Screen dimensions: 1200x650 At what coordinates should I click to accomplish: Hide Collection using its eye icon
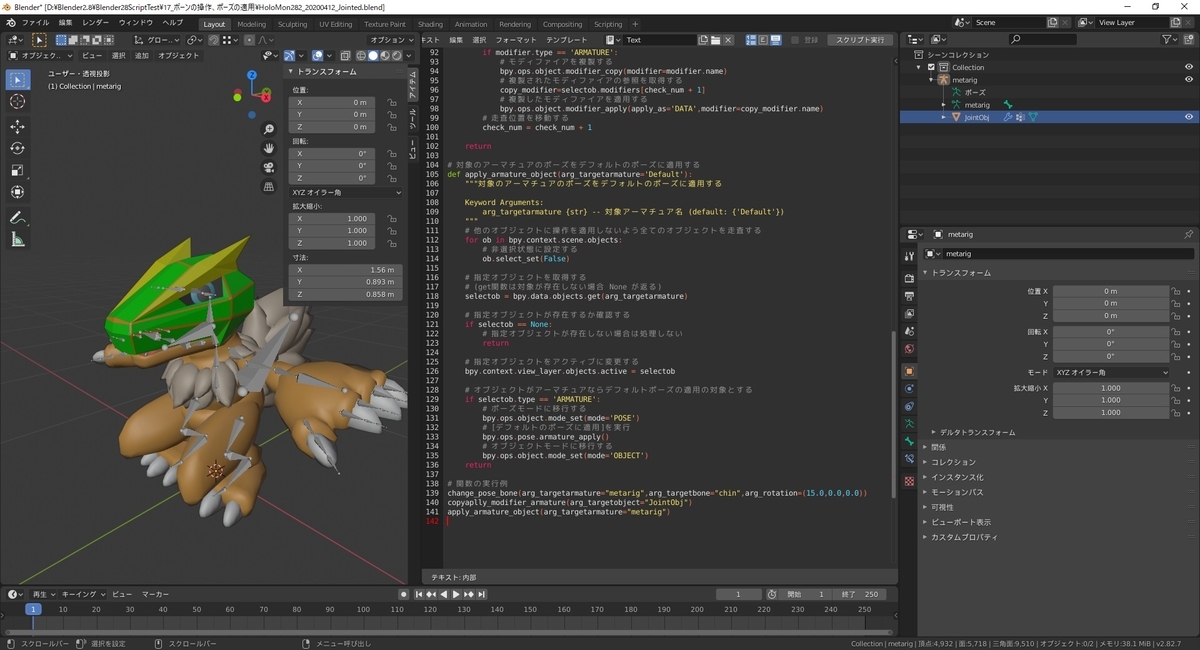[x=1189, y=67]
